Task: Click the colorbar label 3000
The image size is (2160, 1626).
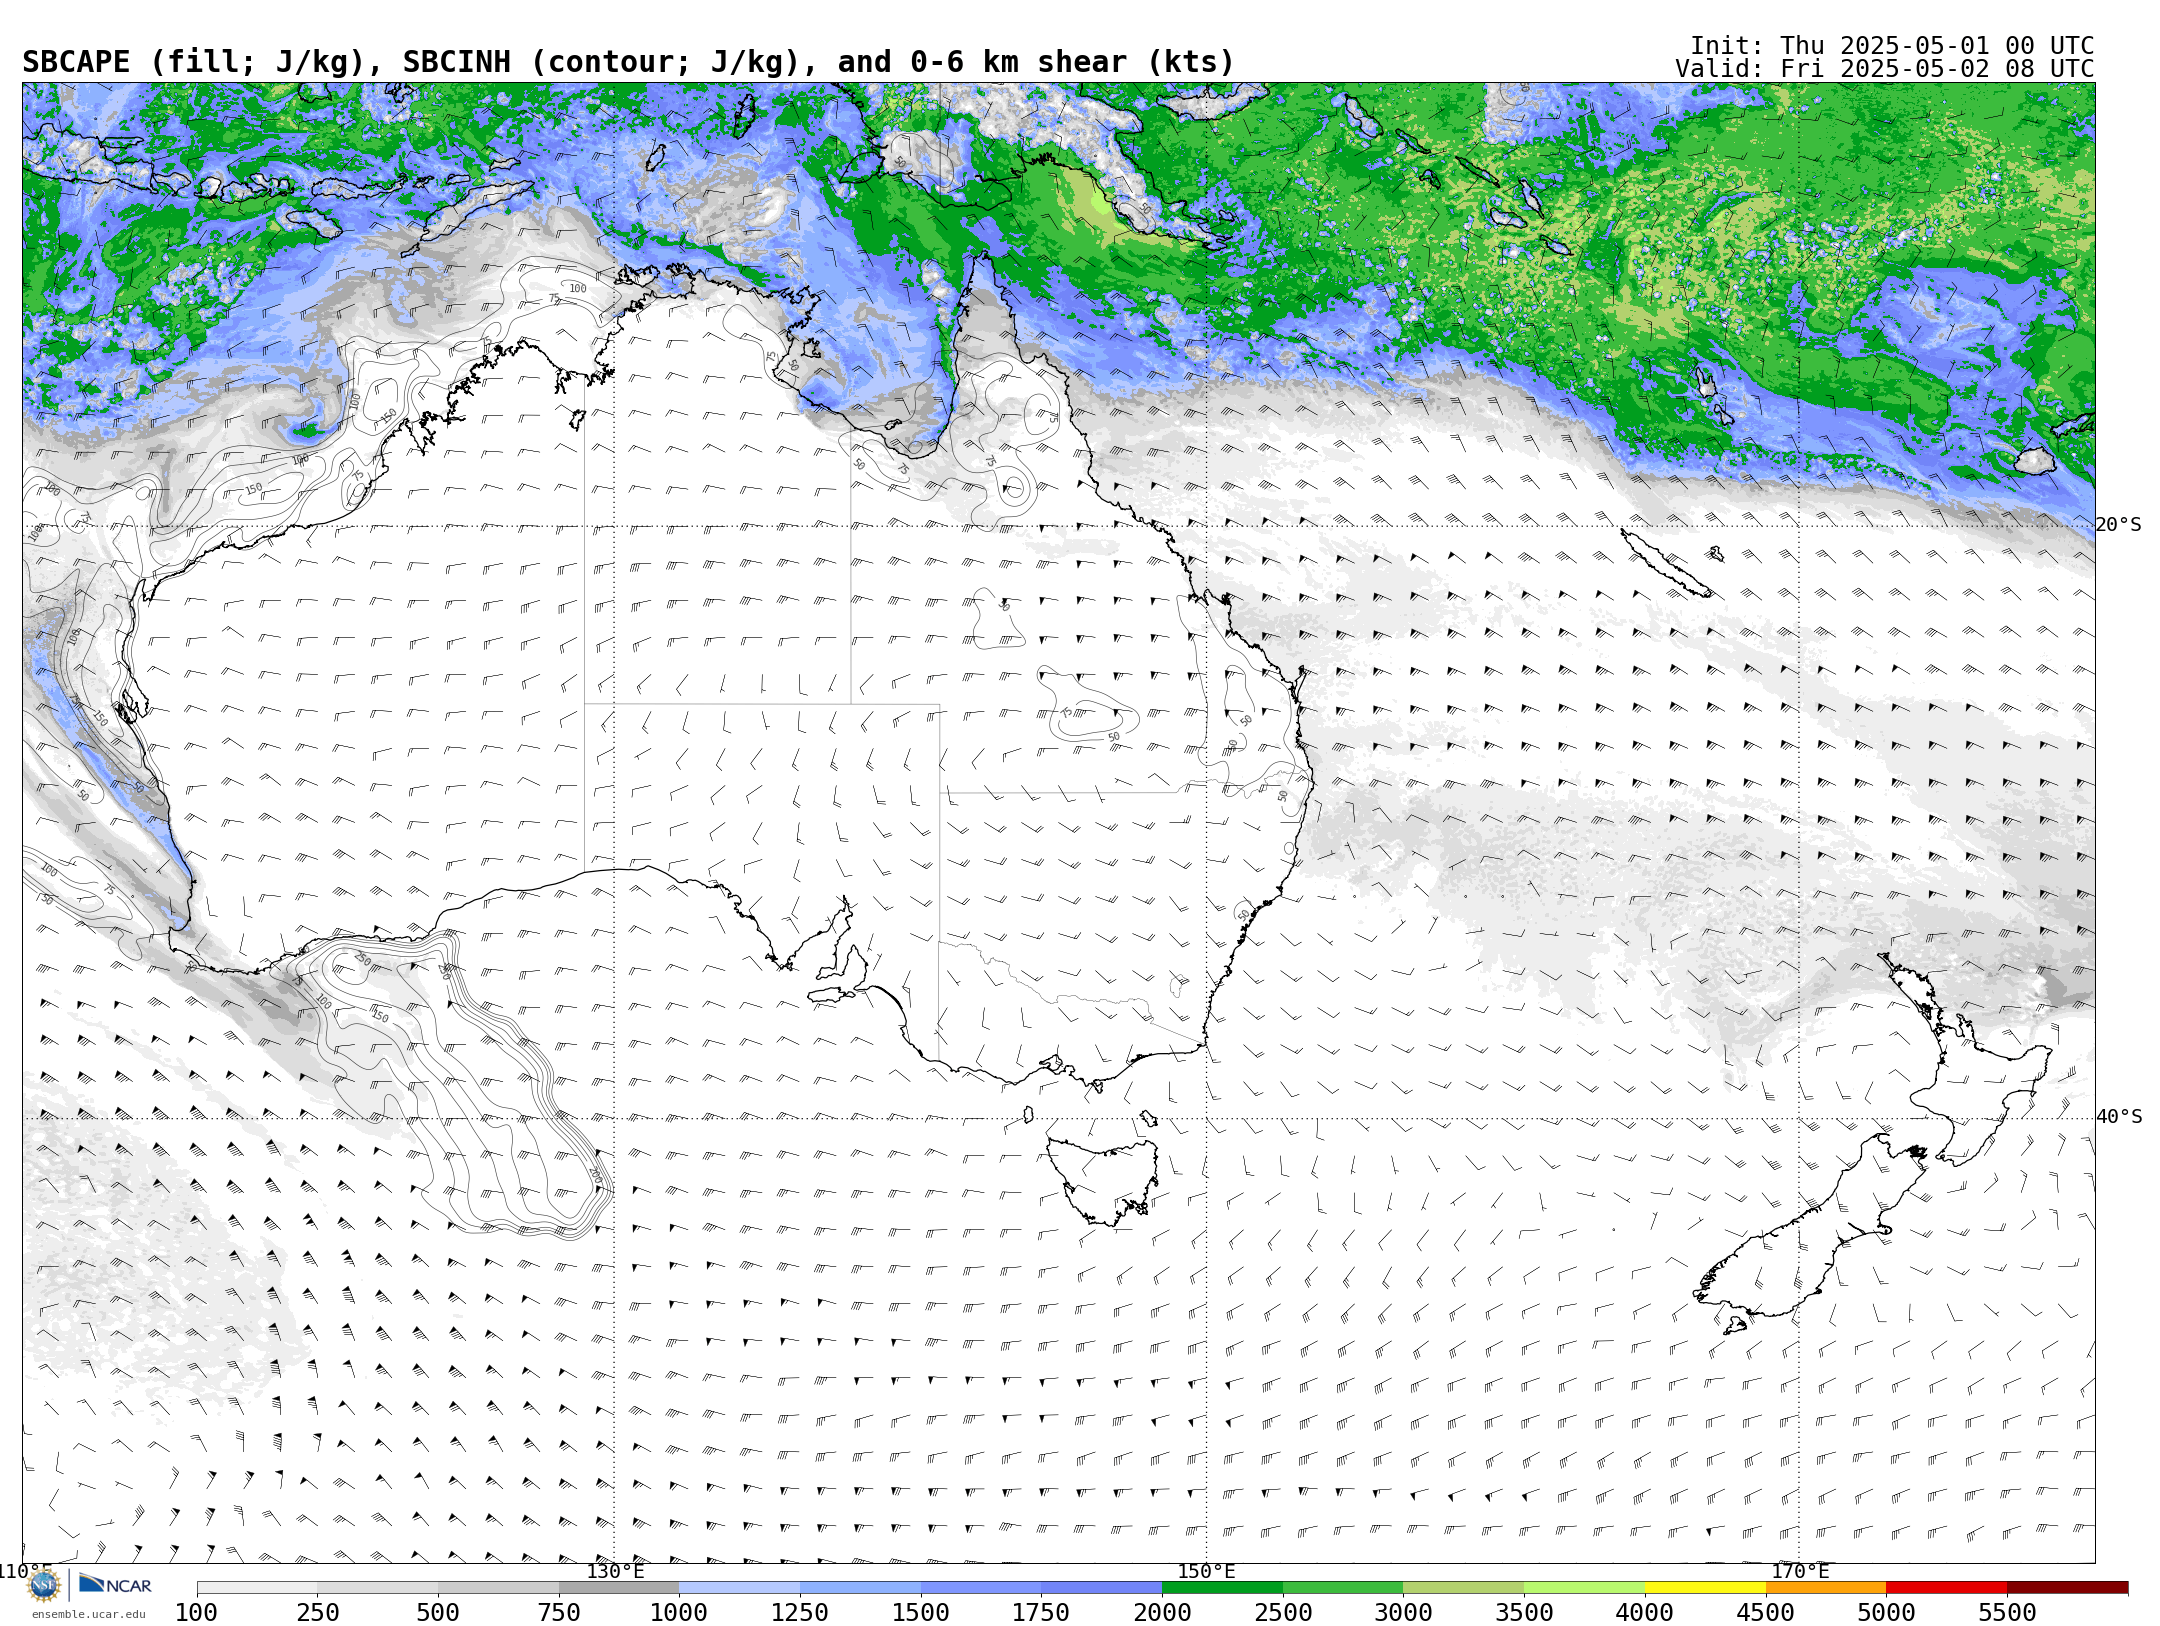Action: point(1403,1612)
